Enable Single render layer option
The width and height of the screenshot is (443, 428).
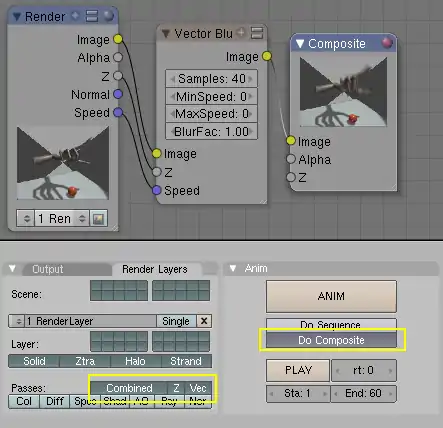coord(176,321)
